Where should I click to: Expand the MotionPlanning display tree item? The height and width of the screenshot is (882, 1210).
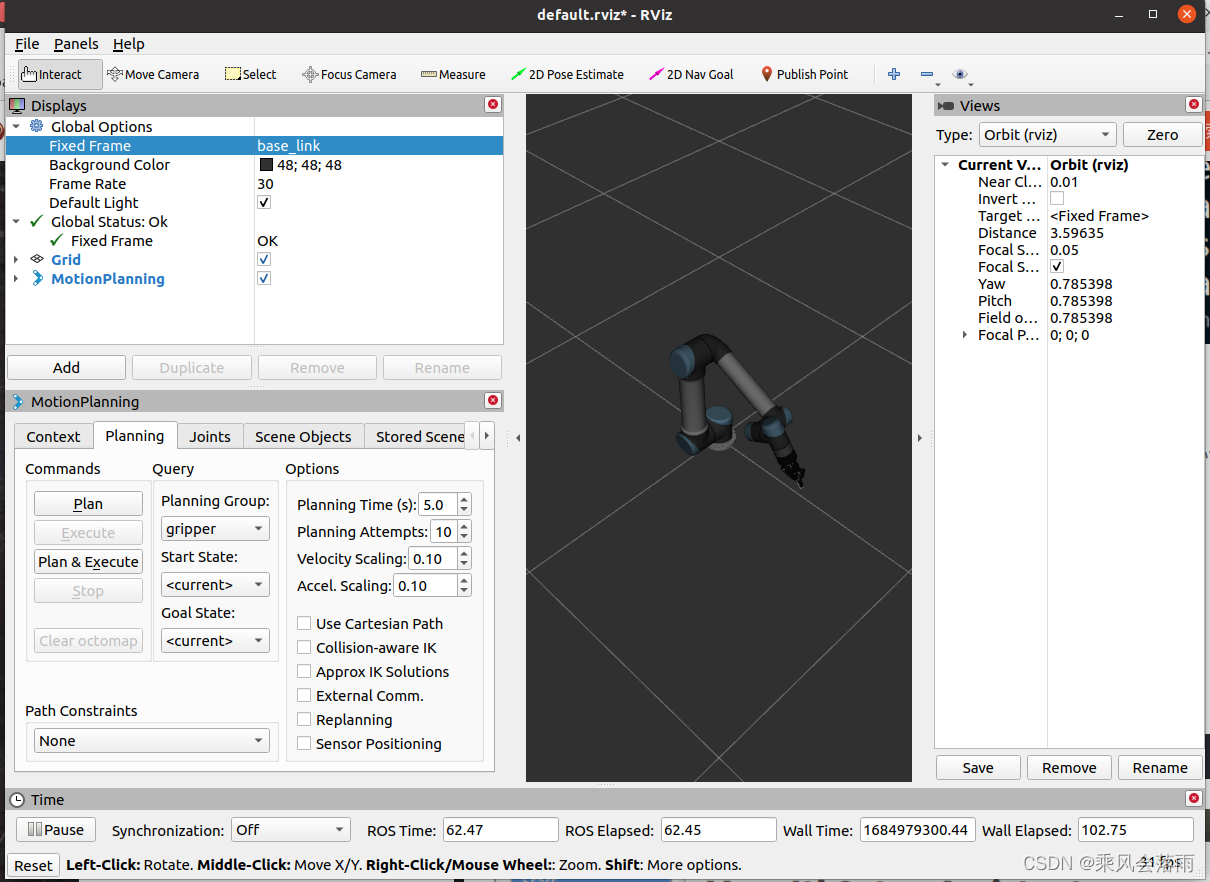(x=17, y=279)
